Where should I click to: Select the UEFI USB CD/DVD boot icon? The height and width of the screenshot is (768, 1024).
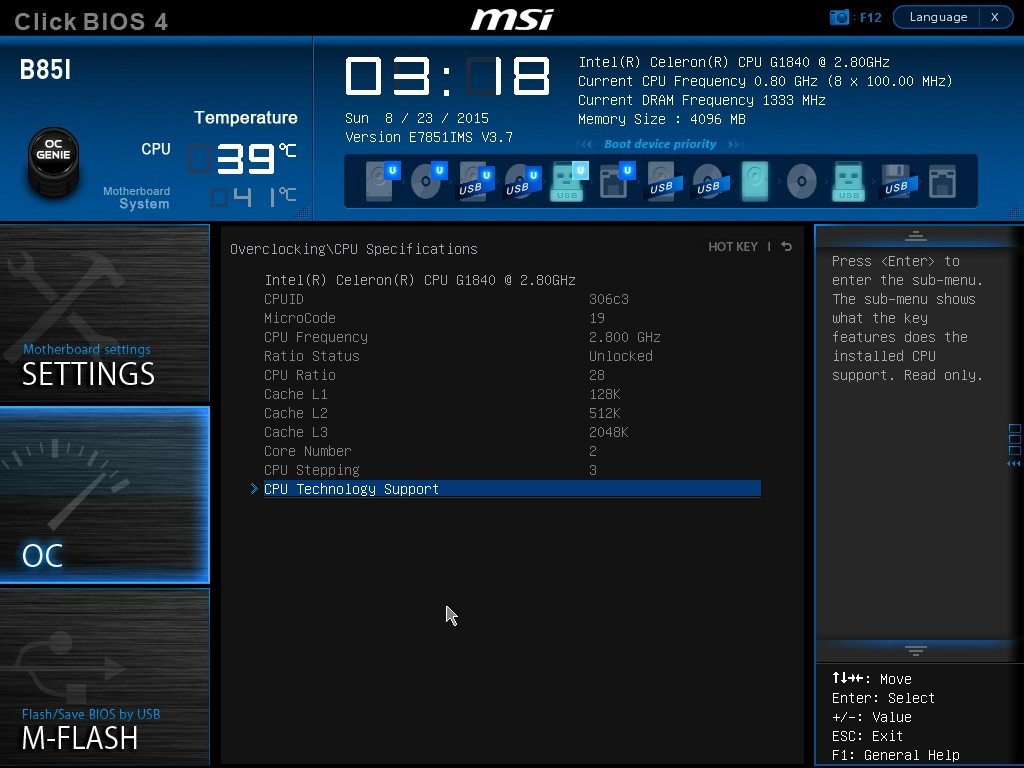click(523, 181)
